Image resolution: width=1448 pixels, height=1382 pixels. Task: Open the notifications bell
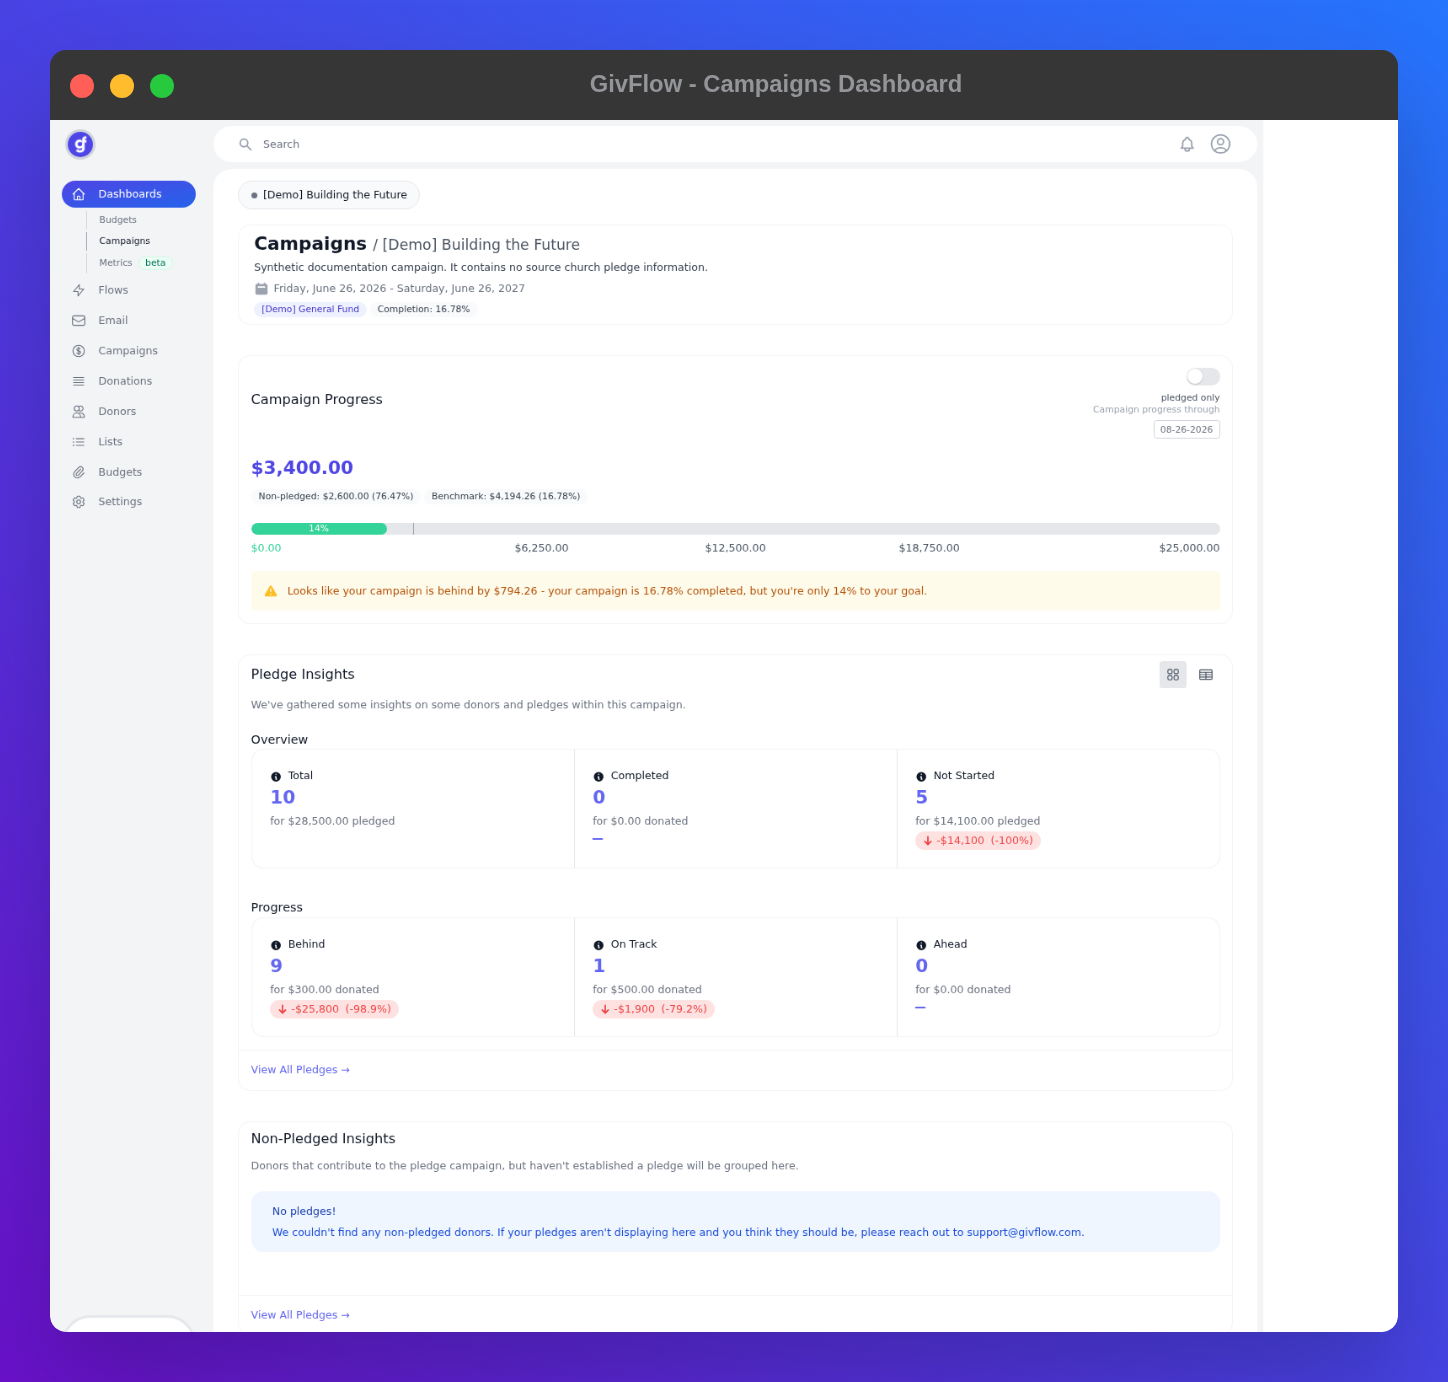click(1187, 144)
